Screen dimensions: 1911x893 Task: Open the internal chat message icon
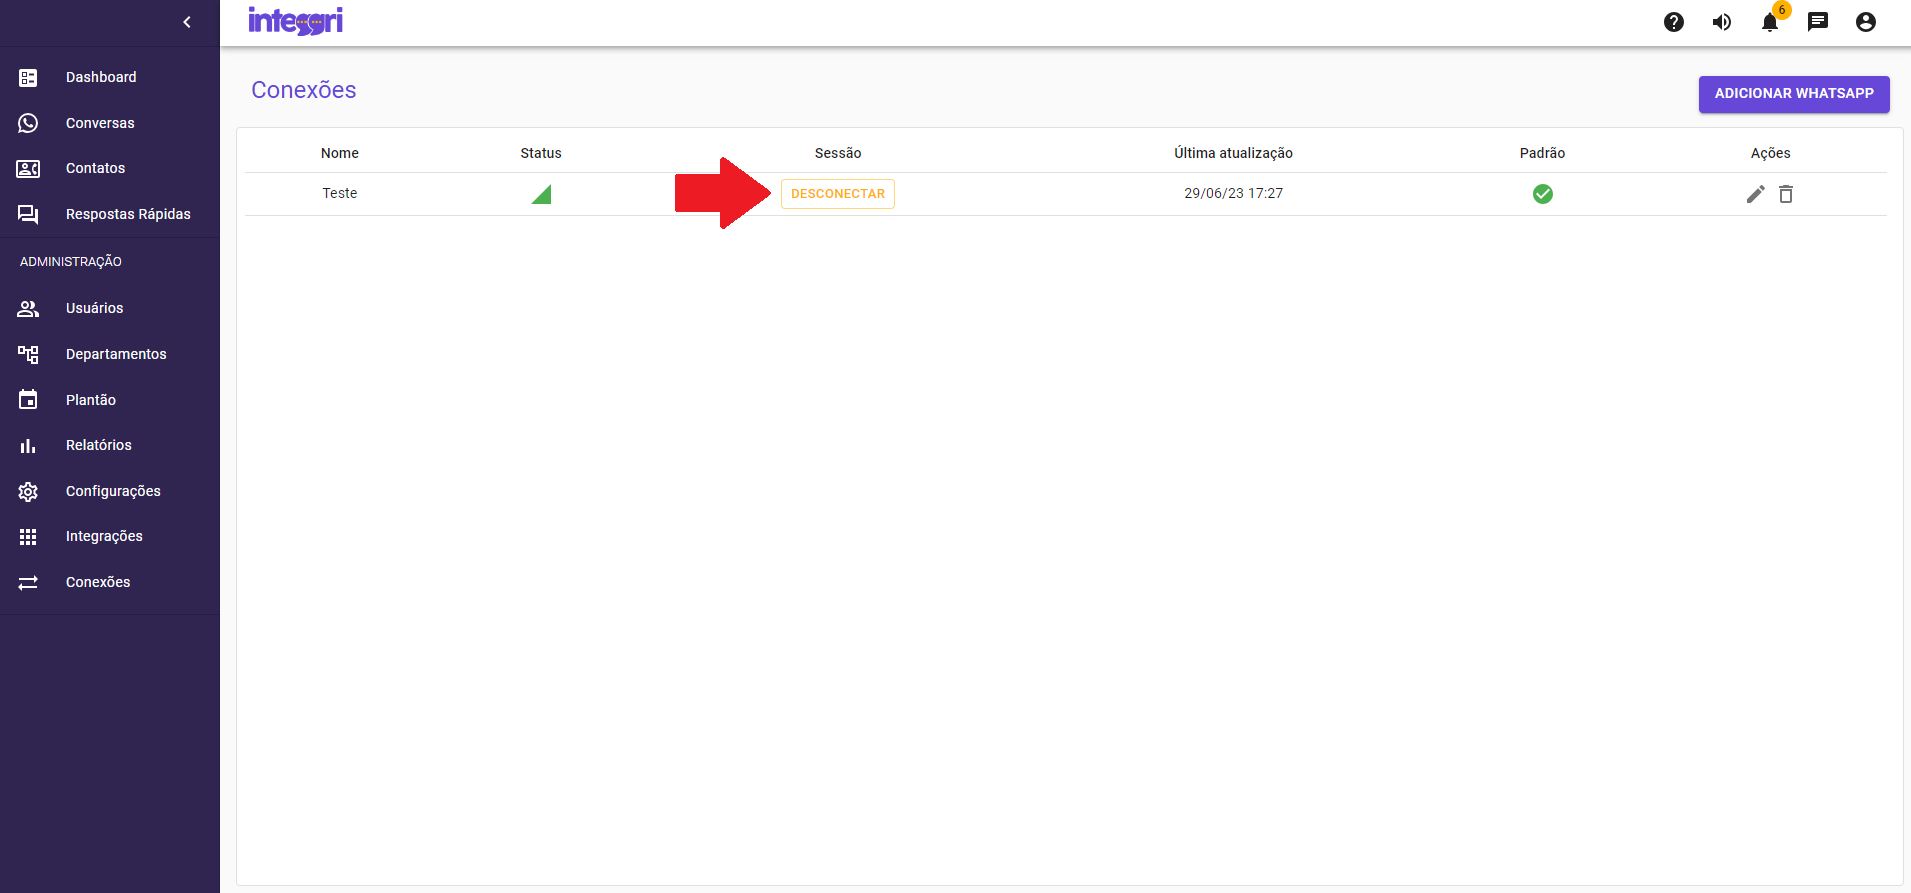click(x=1817, y=22)
